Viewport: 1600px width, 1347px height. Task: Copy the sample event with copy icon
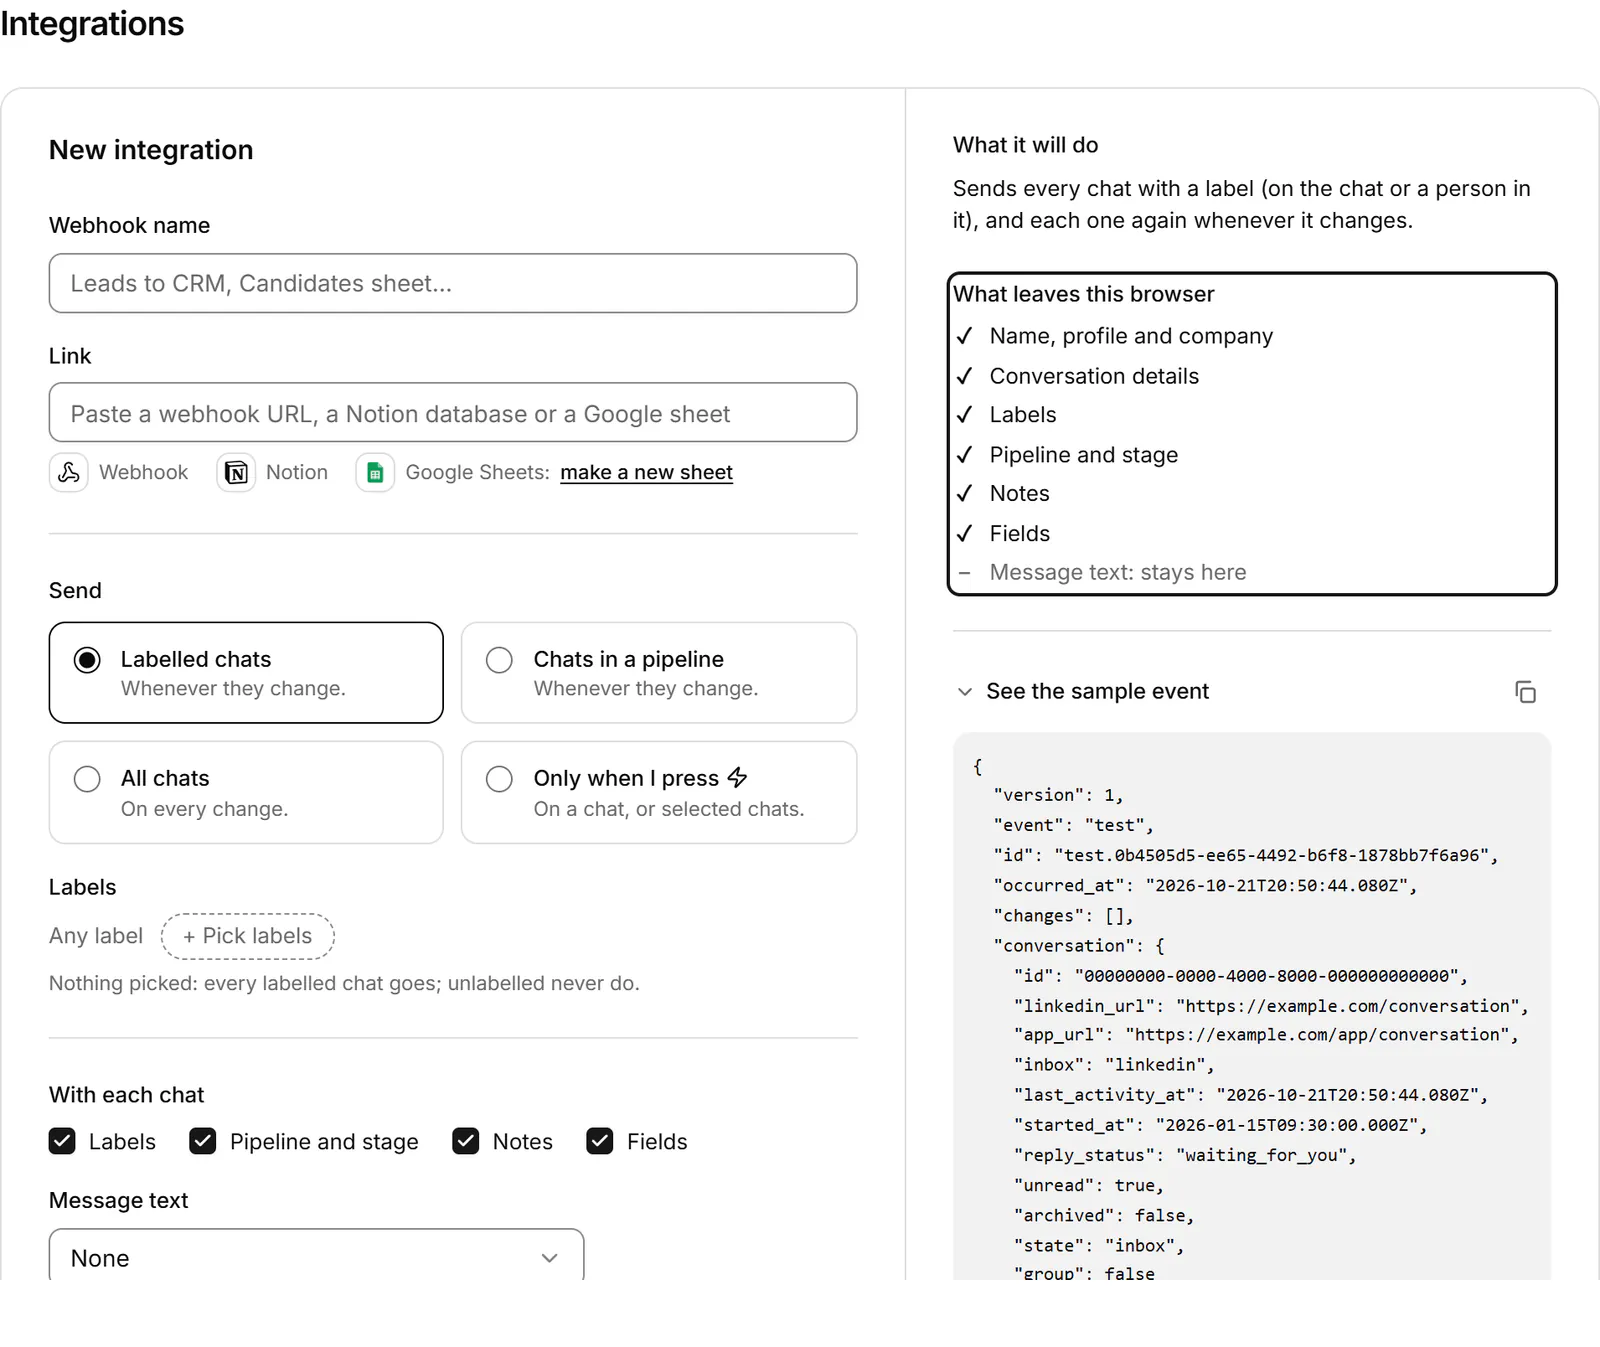point(1525,692)
